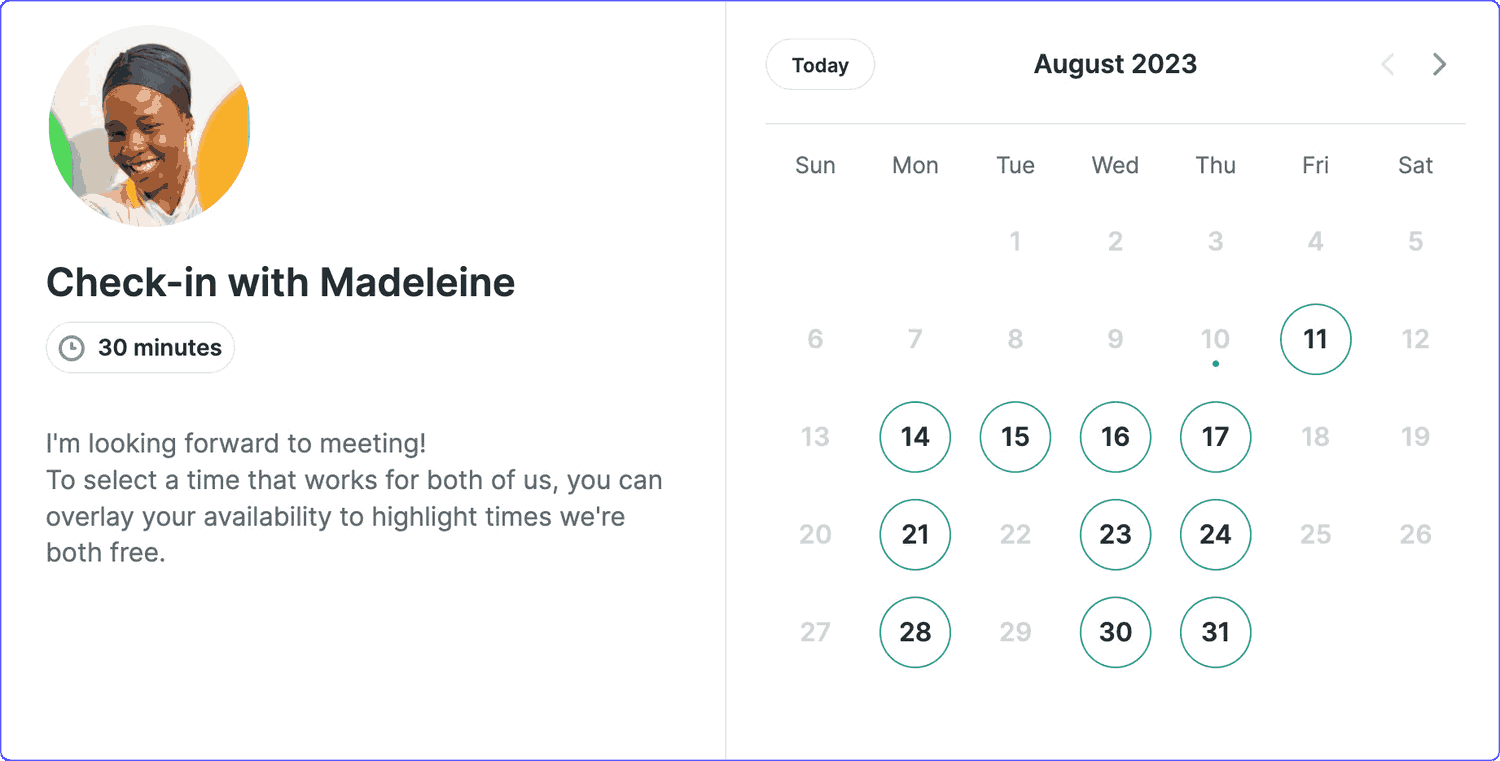
Task: Click Madeleine's profile photo
Action: pyautogui.click(x=149, y=126)
